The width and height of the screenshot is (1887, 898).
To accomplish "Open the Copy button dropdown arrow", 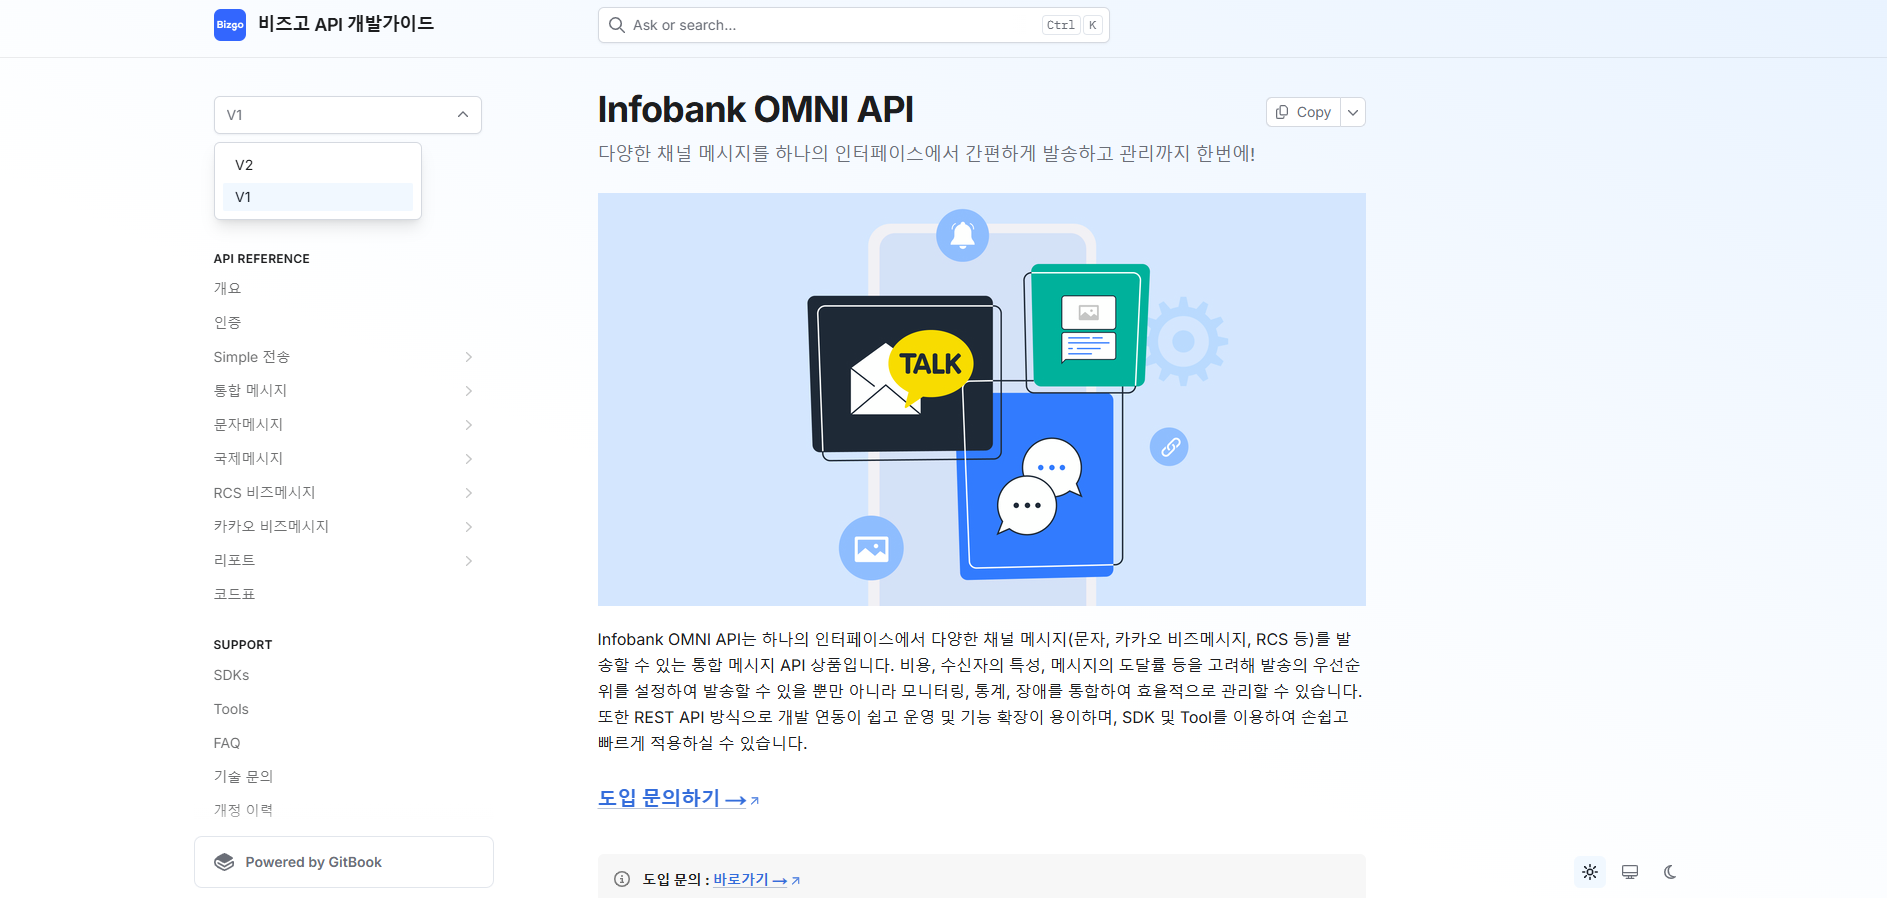I will 1353,112.
